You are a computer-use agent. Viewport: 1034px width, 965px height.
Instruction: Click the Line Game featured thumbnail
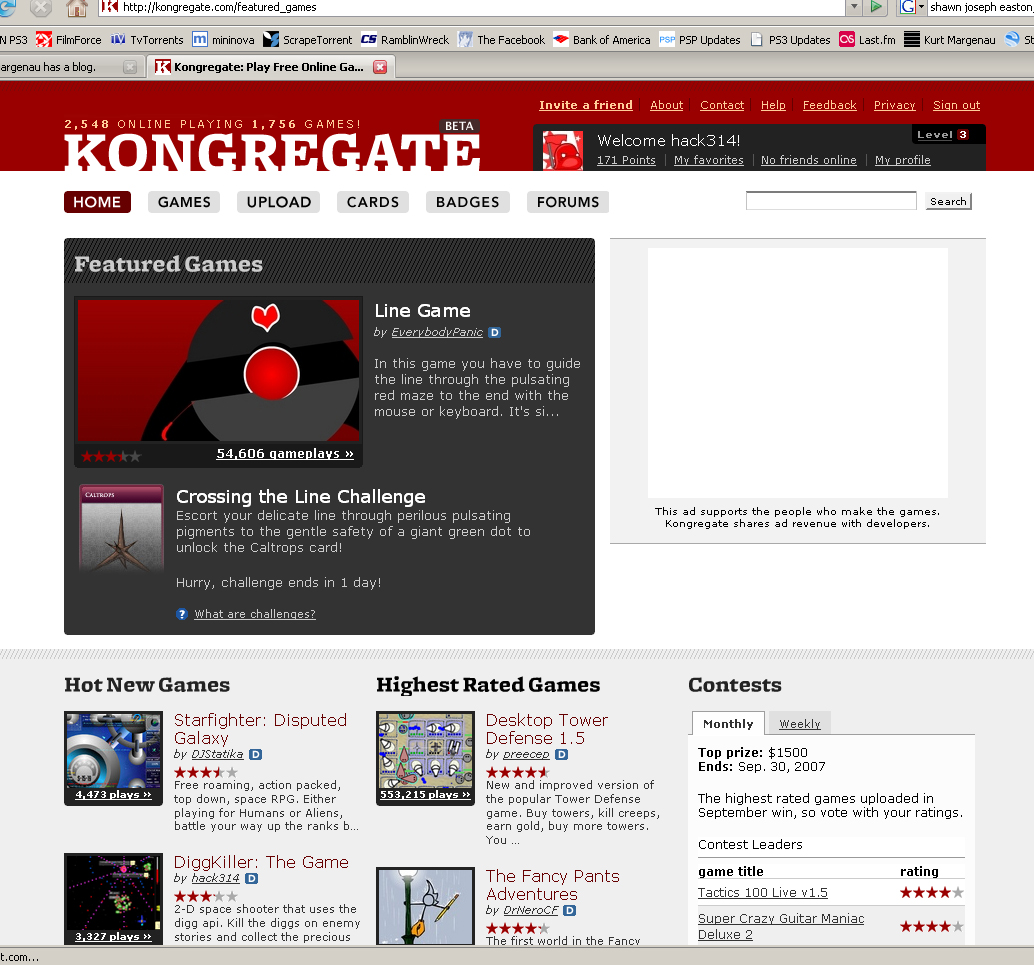218,370
